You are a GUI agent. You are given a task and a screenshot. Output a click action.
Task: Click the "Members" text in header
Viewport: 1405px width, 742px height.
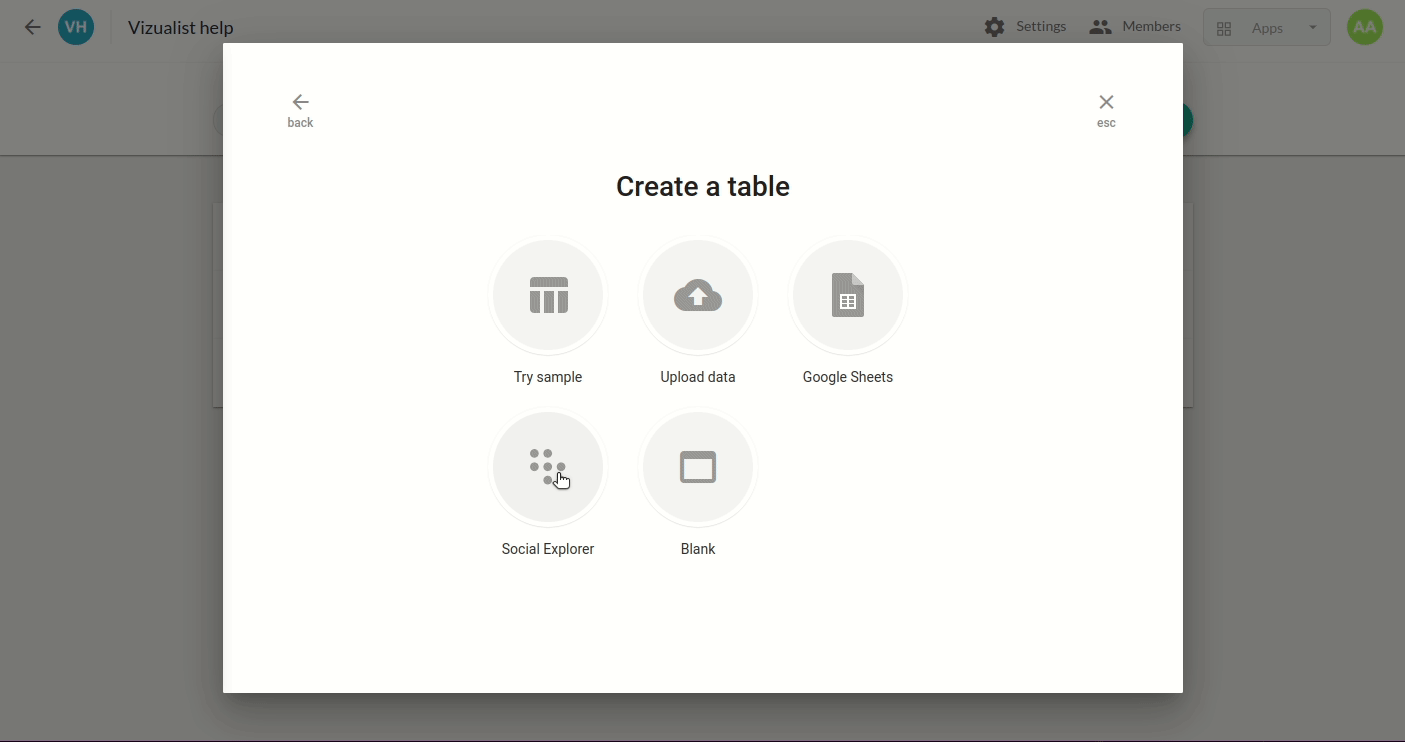click(x=1151, y=27)
